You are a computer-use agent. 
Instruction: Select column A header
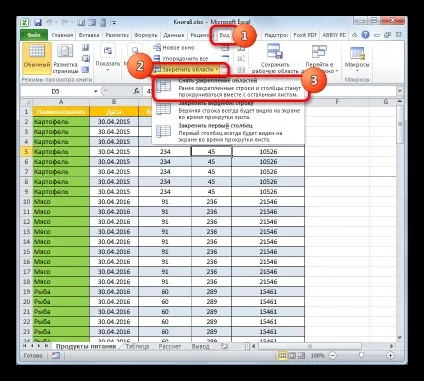point(61,102)
